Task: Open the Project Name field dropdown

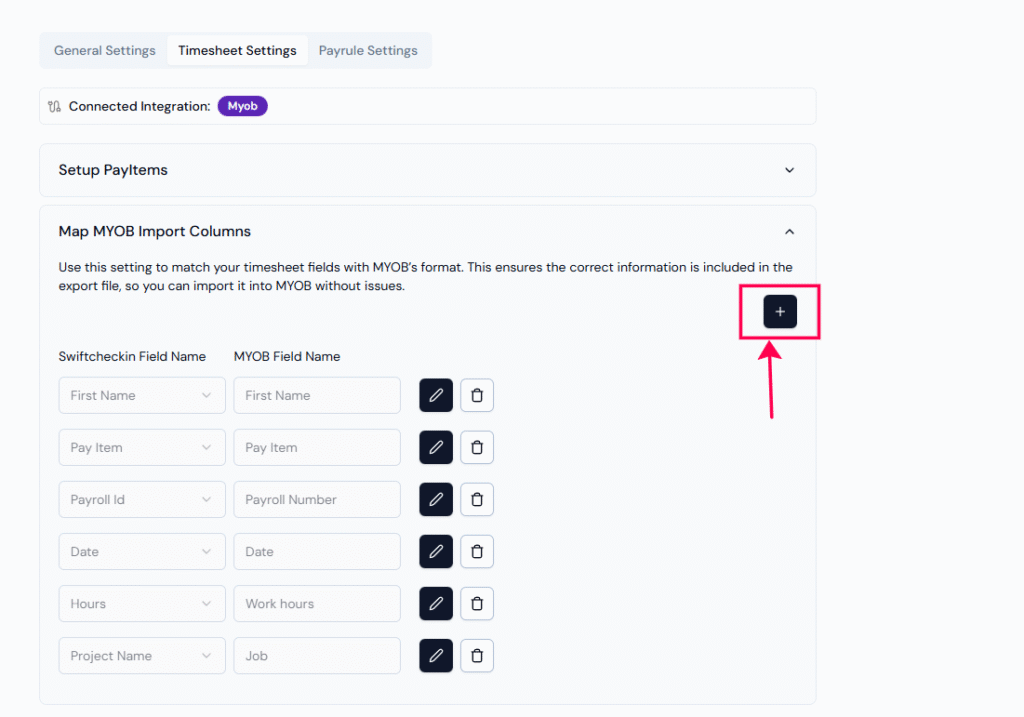Action: tap(142, 655)
